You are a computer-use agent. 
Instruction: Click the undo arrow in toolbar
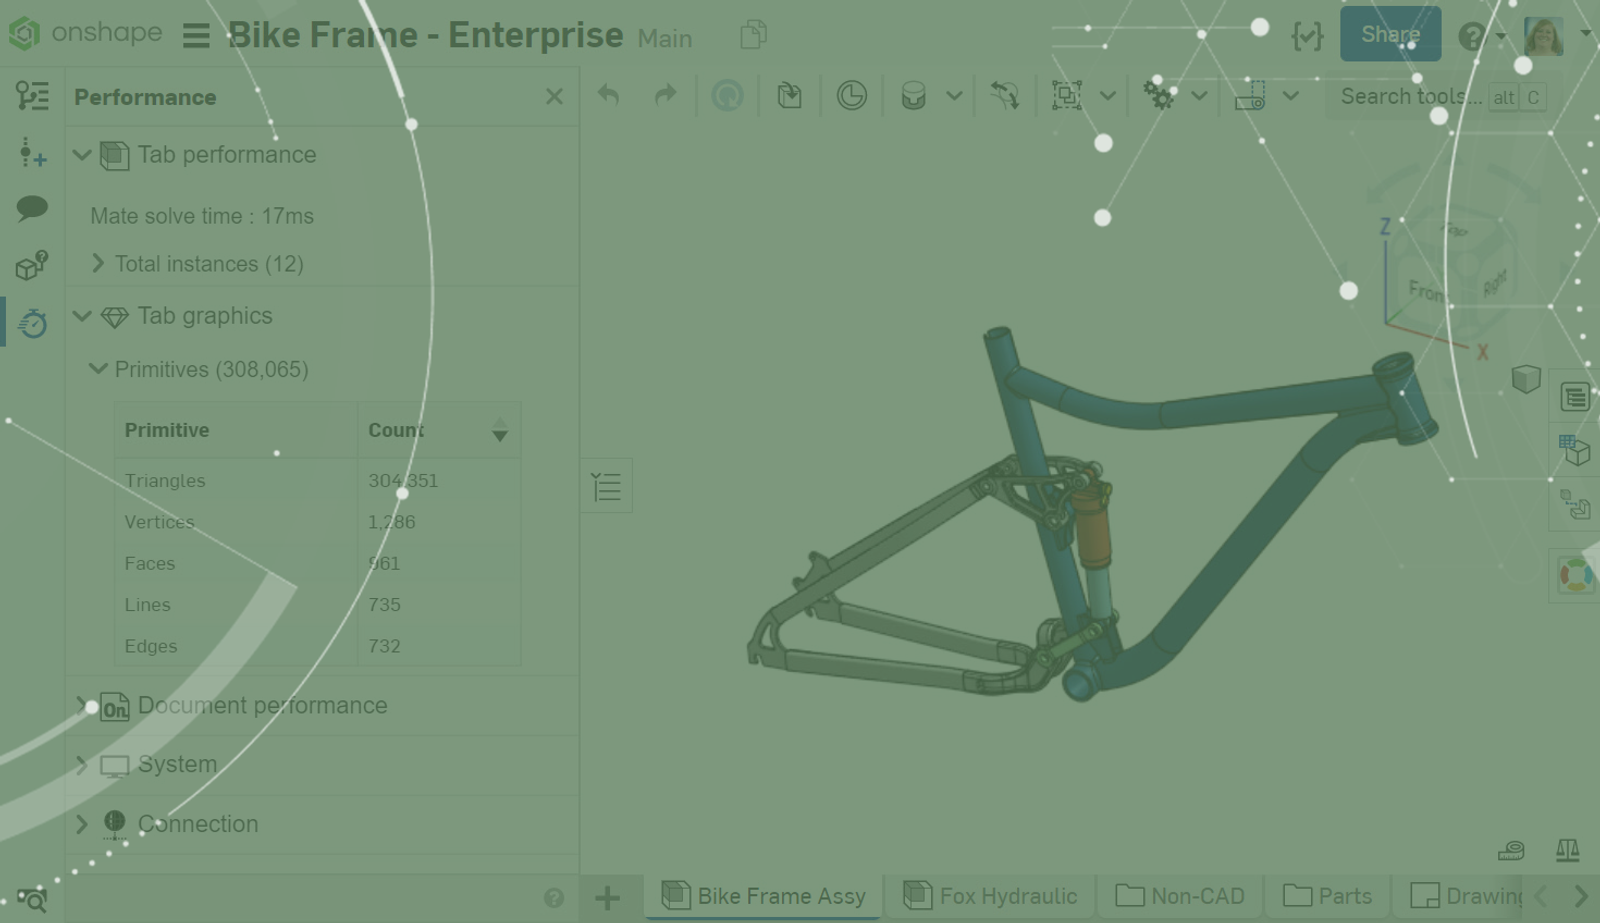tap(608, 96)
